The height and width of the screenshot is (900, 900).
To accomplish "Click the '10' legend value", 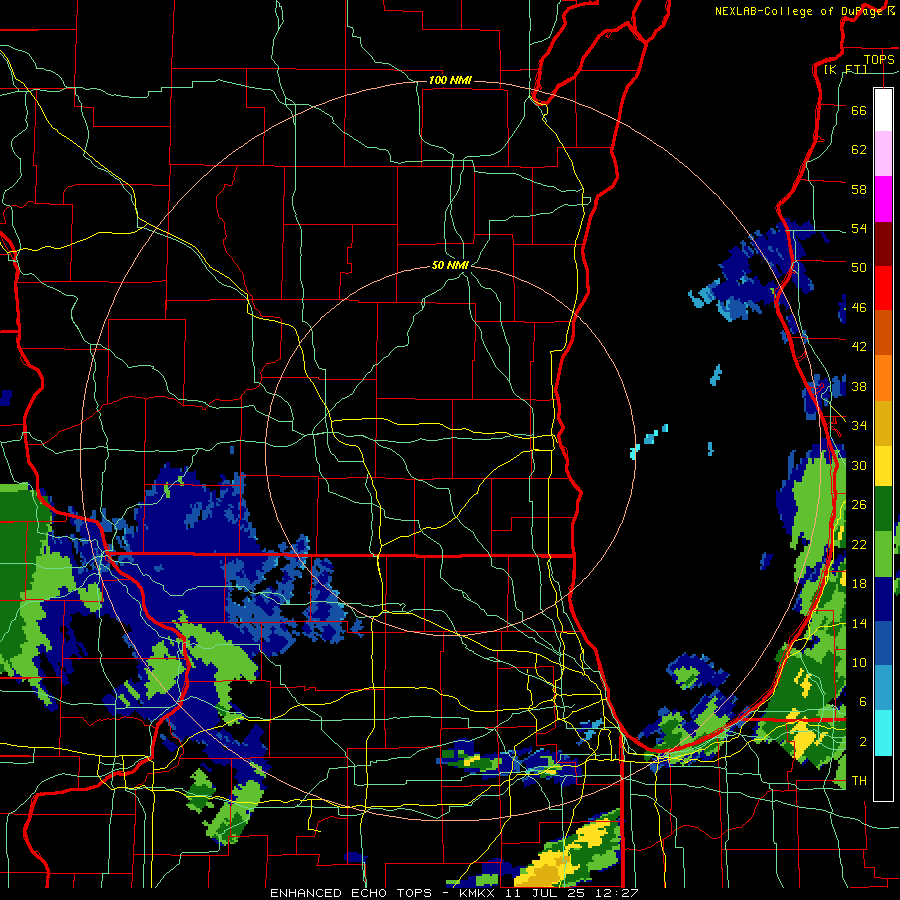I will click(859, 662).
